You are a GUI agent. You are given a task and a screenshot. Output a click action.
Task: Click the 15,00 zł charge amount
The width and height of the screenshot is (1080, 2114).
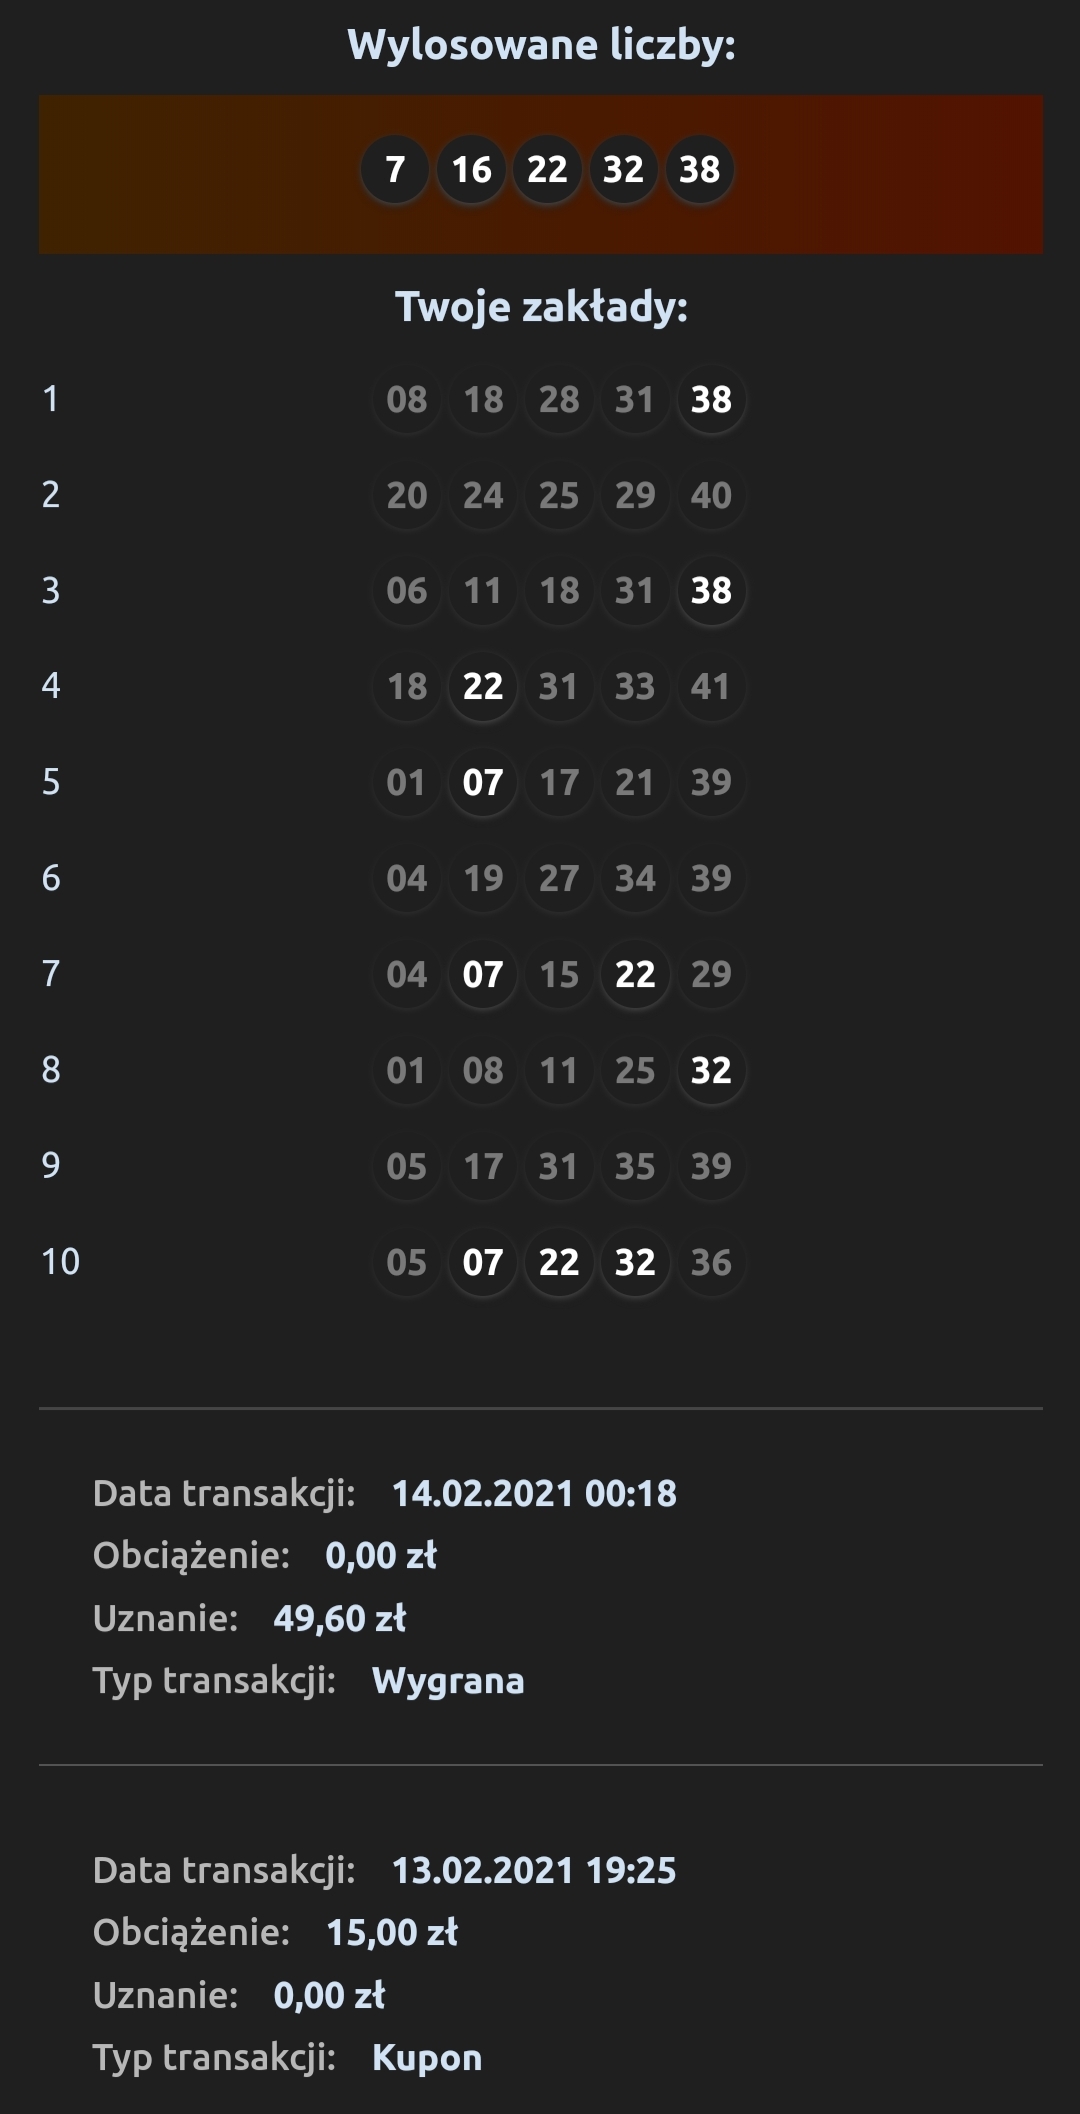392,1933
